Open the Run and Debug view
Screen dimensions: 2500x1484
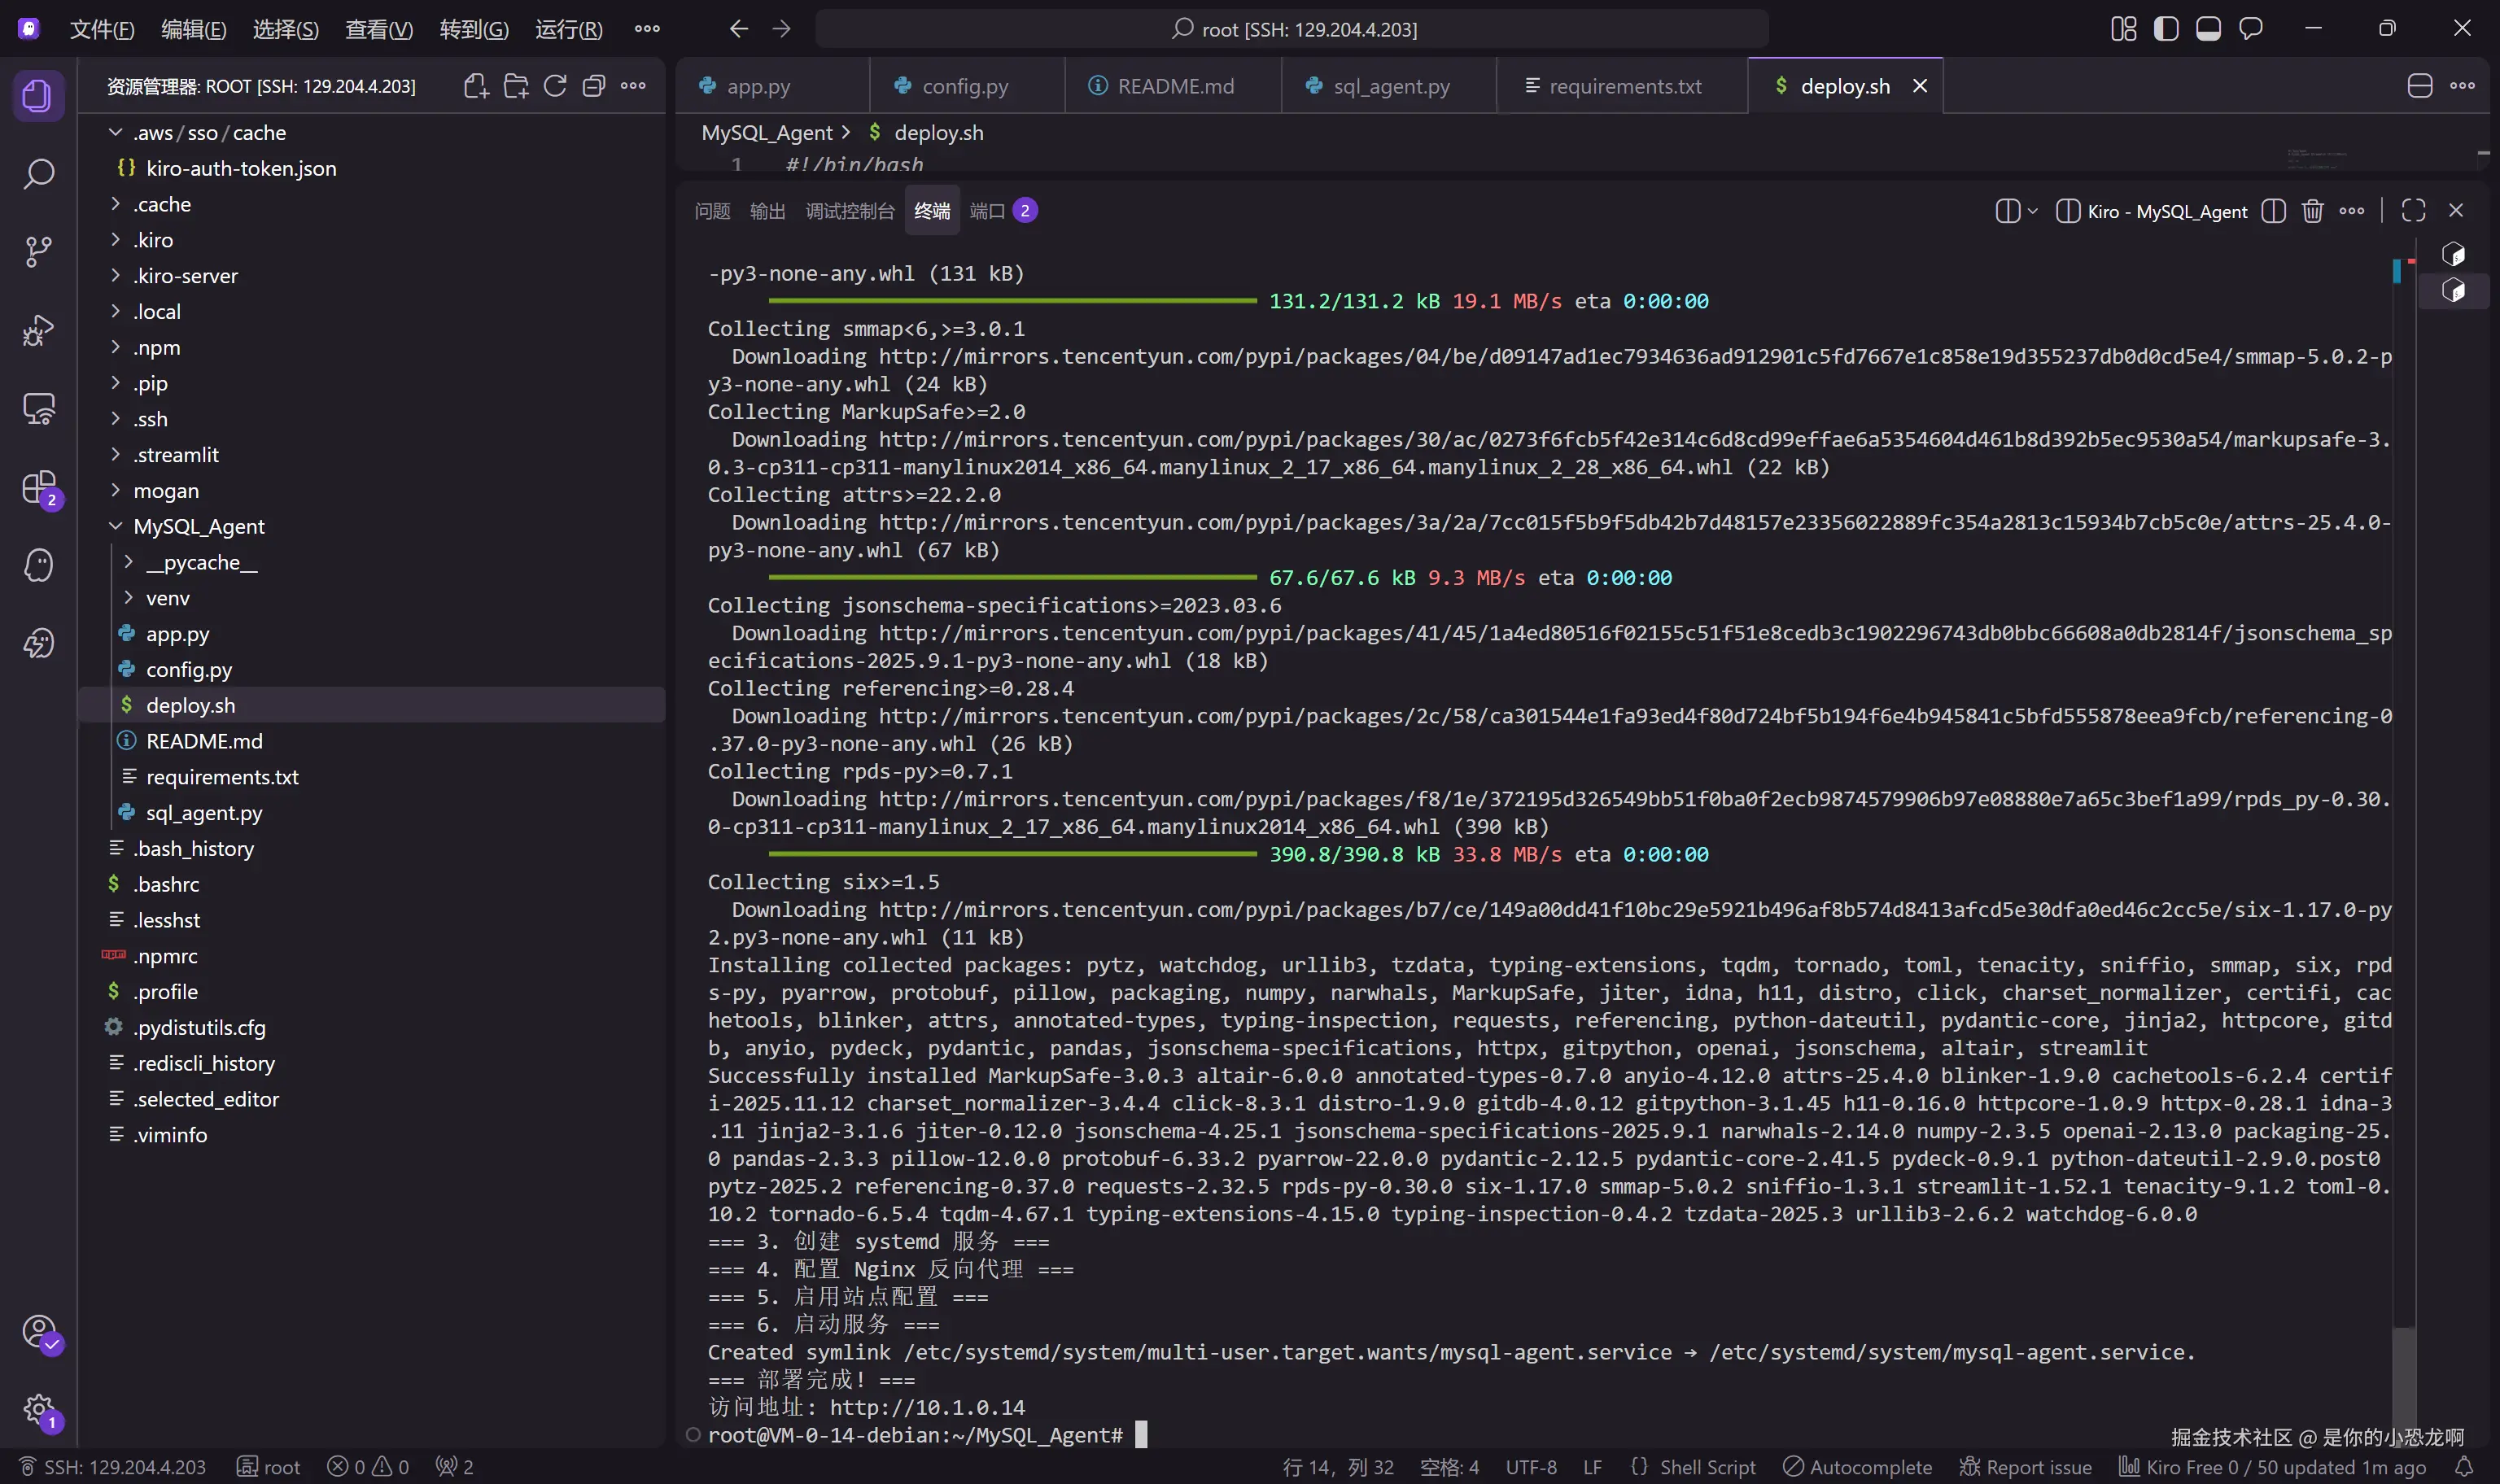[38, 330]
